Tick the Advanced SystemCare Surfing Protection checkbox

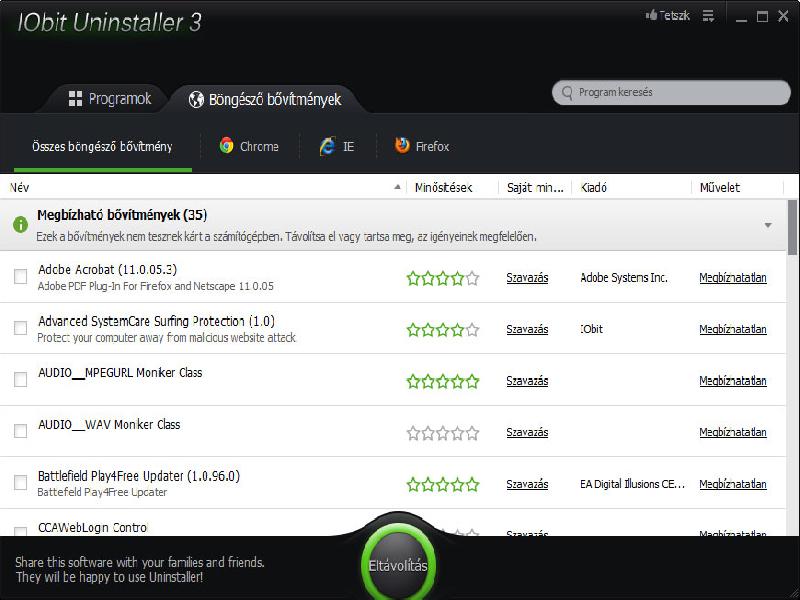tap(20, 328)
